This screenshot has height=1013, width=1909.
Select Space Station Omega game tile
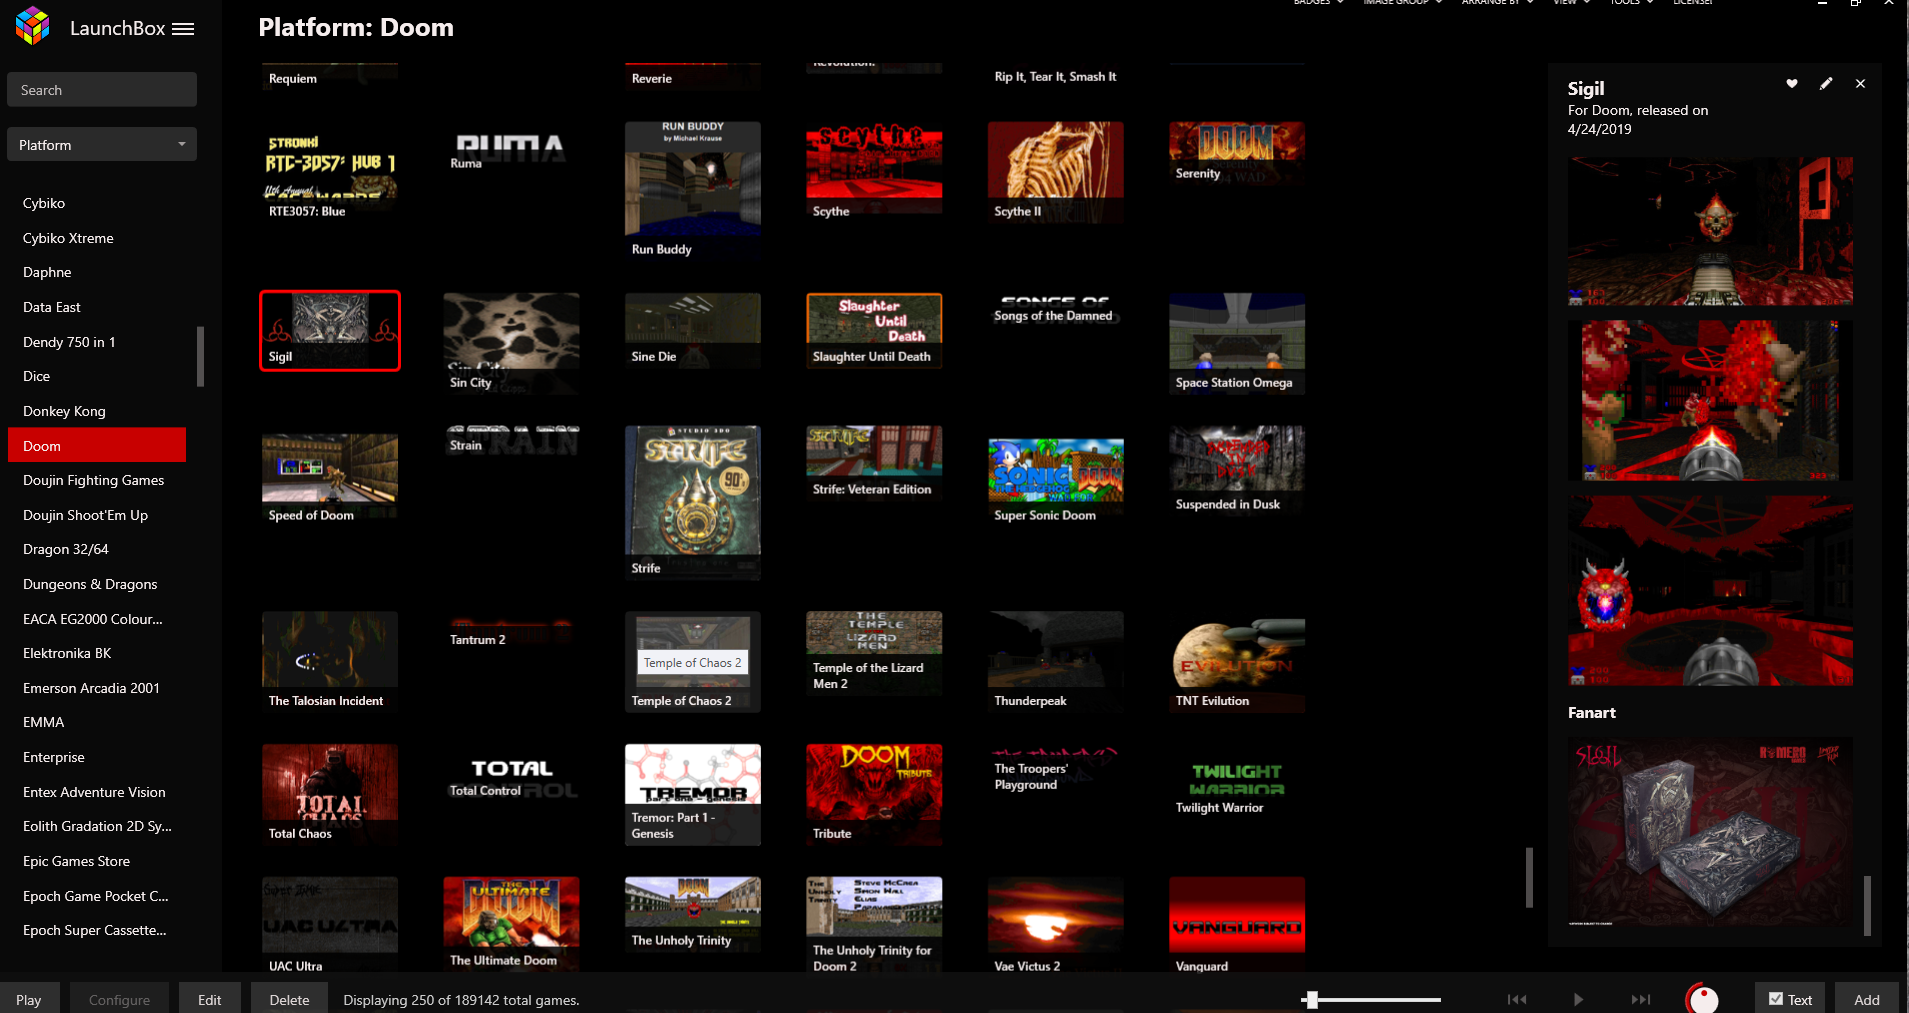(x=1237, y=343)
